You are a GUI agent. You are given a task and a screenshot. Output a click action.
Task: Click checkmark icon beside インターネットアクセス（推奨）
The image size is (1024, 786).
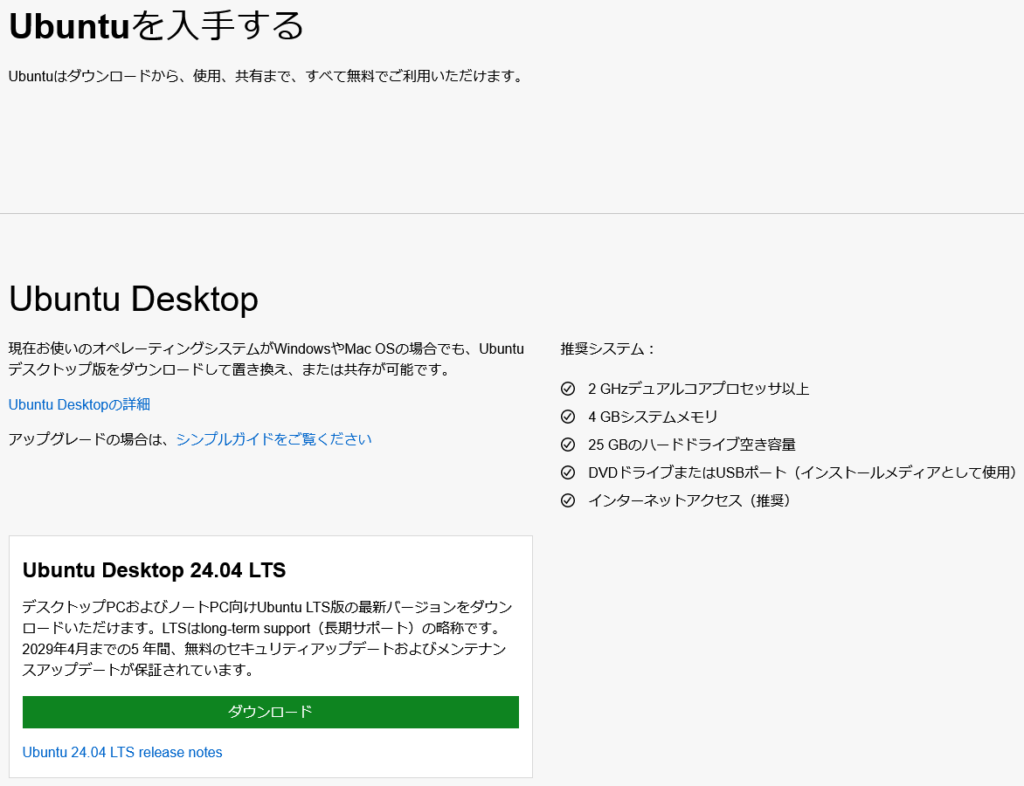(568, 501)
